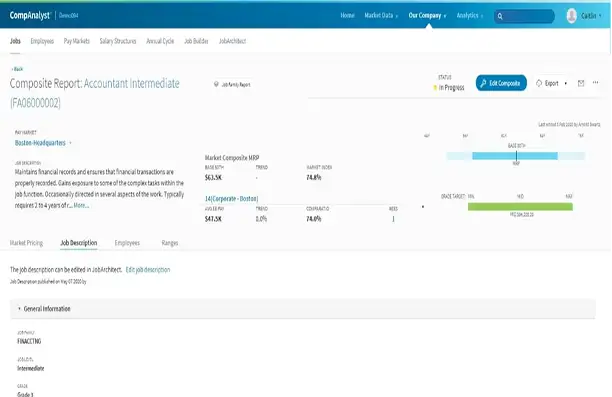Click the Job Family Report pin icon

(216, 84)
